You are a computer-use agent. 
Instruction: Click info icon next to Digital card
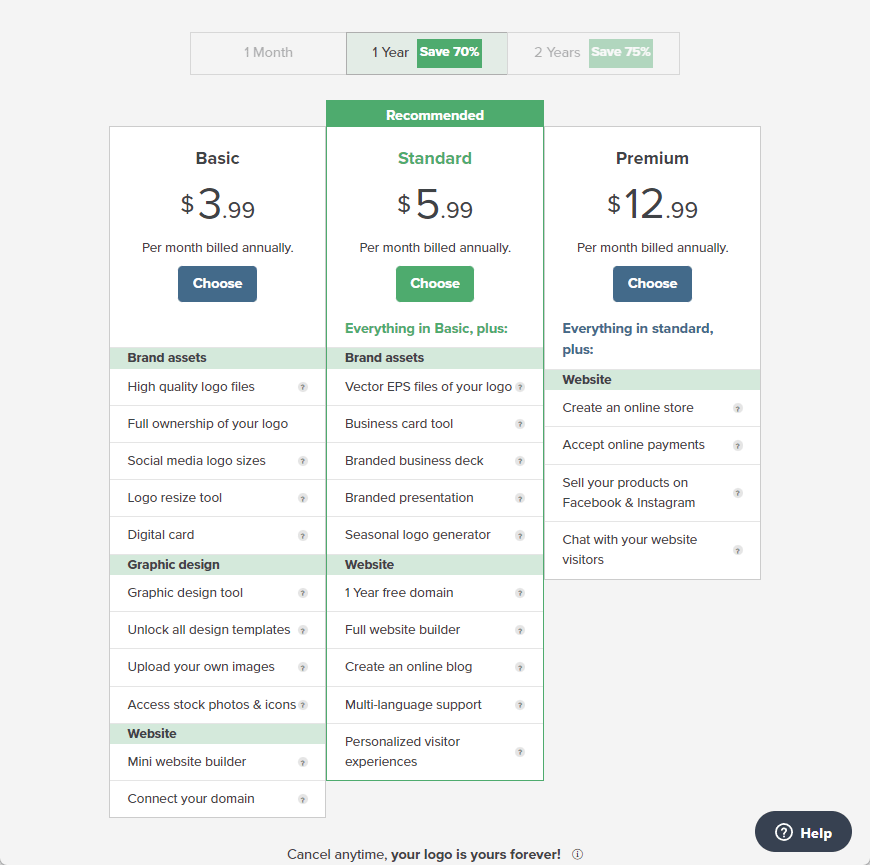pos(303,535)
